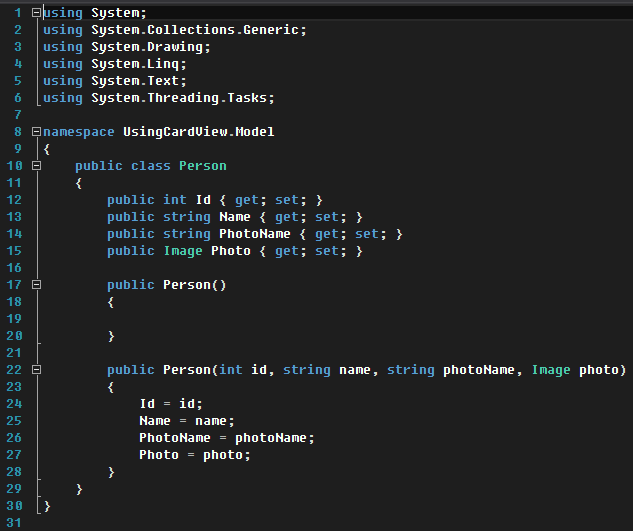
Task: Collapse the parameterless Person() constructor
Action: pos(37,285)
